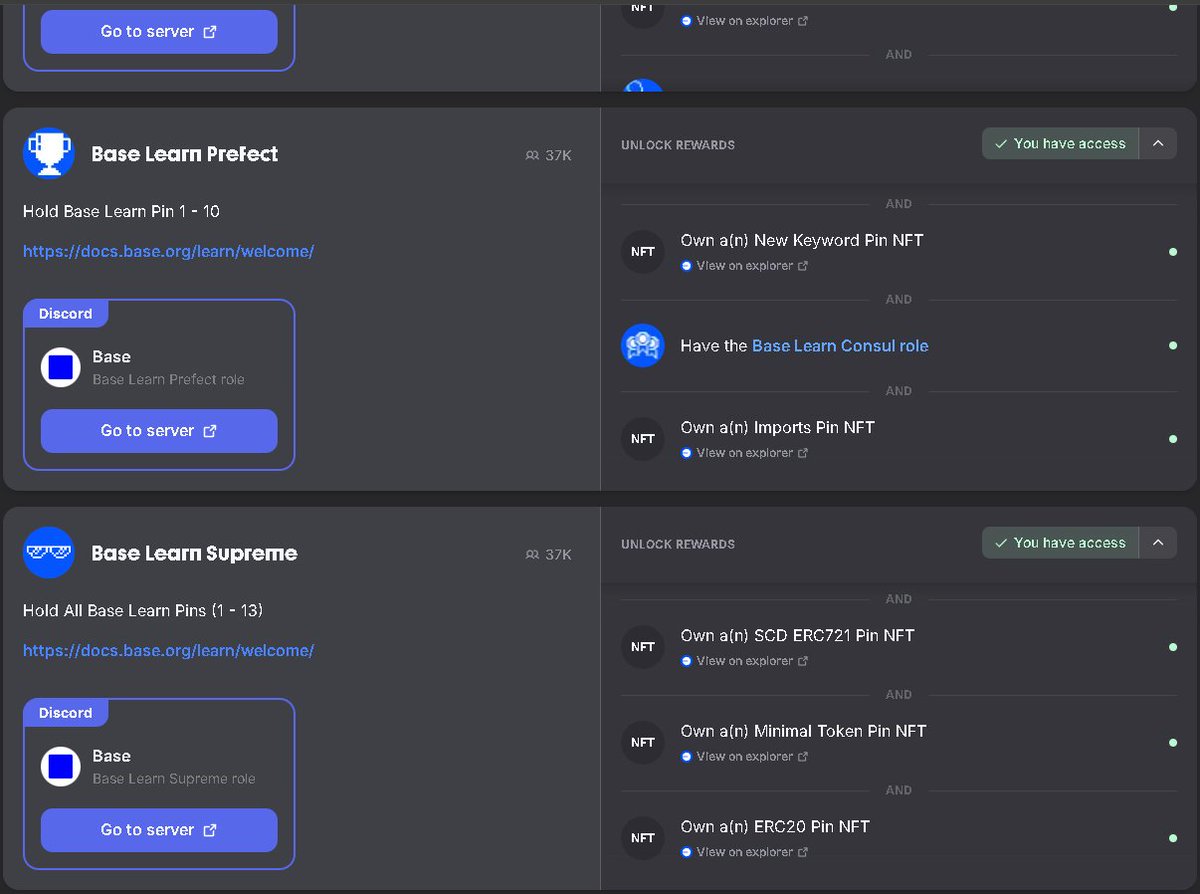Click 'Own a(n) Imports Pin NFT' requirement
The width and height of the screenshot is (1200, 894).
click(778, 427)
